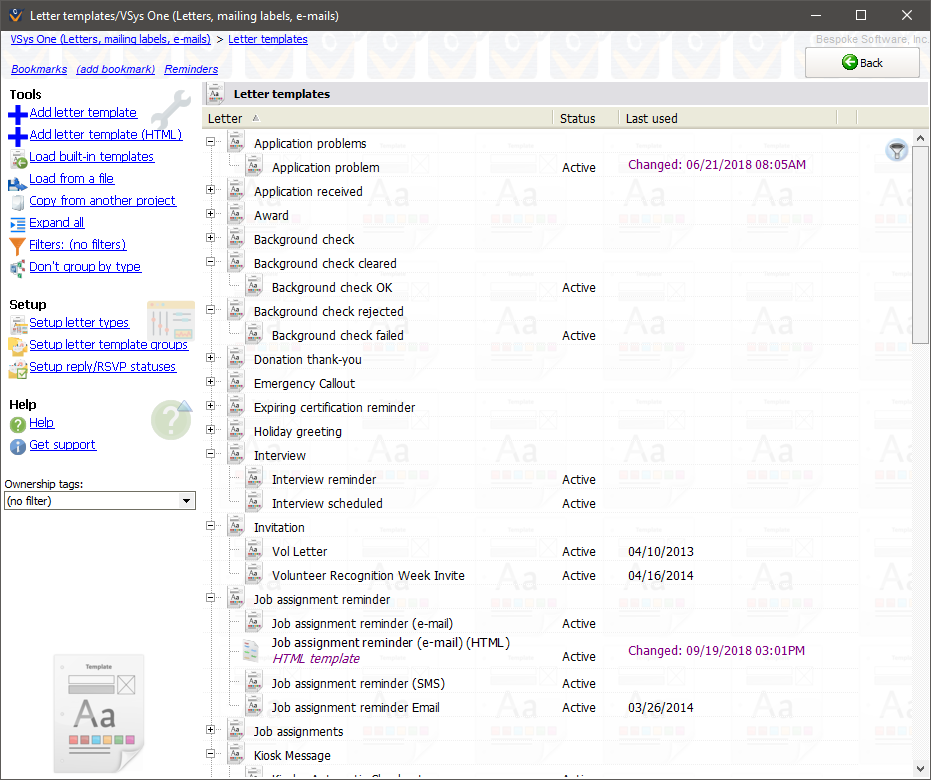Click the Expand all list icon
The height and width of the screenshot is (780, 931).
pos(17,222)
